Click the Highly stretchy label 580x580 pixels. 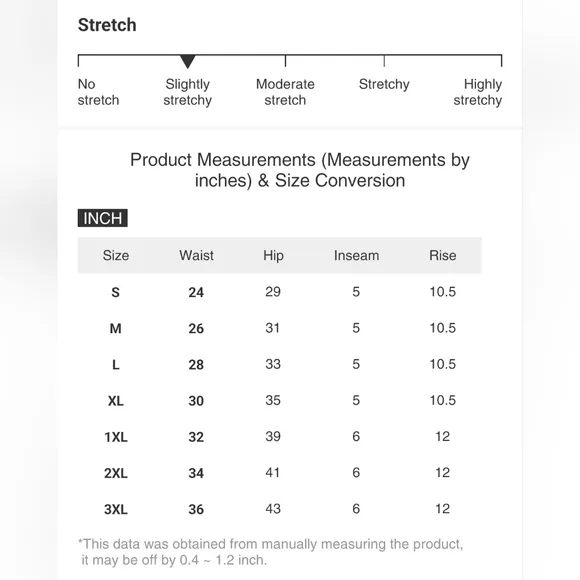point(478,92)
